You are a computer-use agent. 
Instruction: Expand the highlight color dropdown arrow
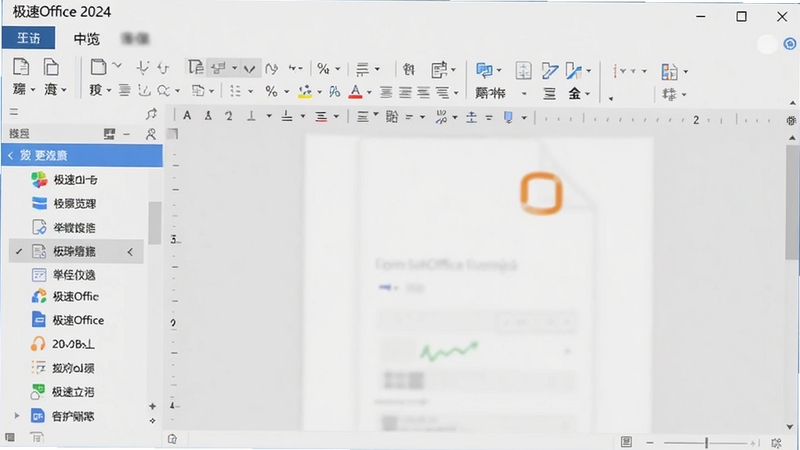319,92
